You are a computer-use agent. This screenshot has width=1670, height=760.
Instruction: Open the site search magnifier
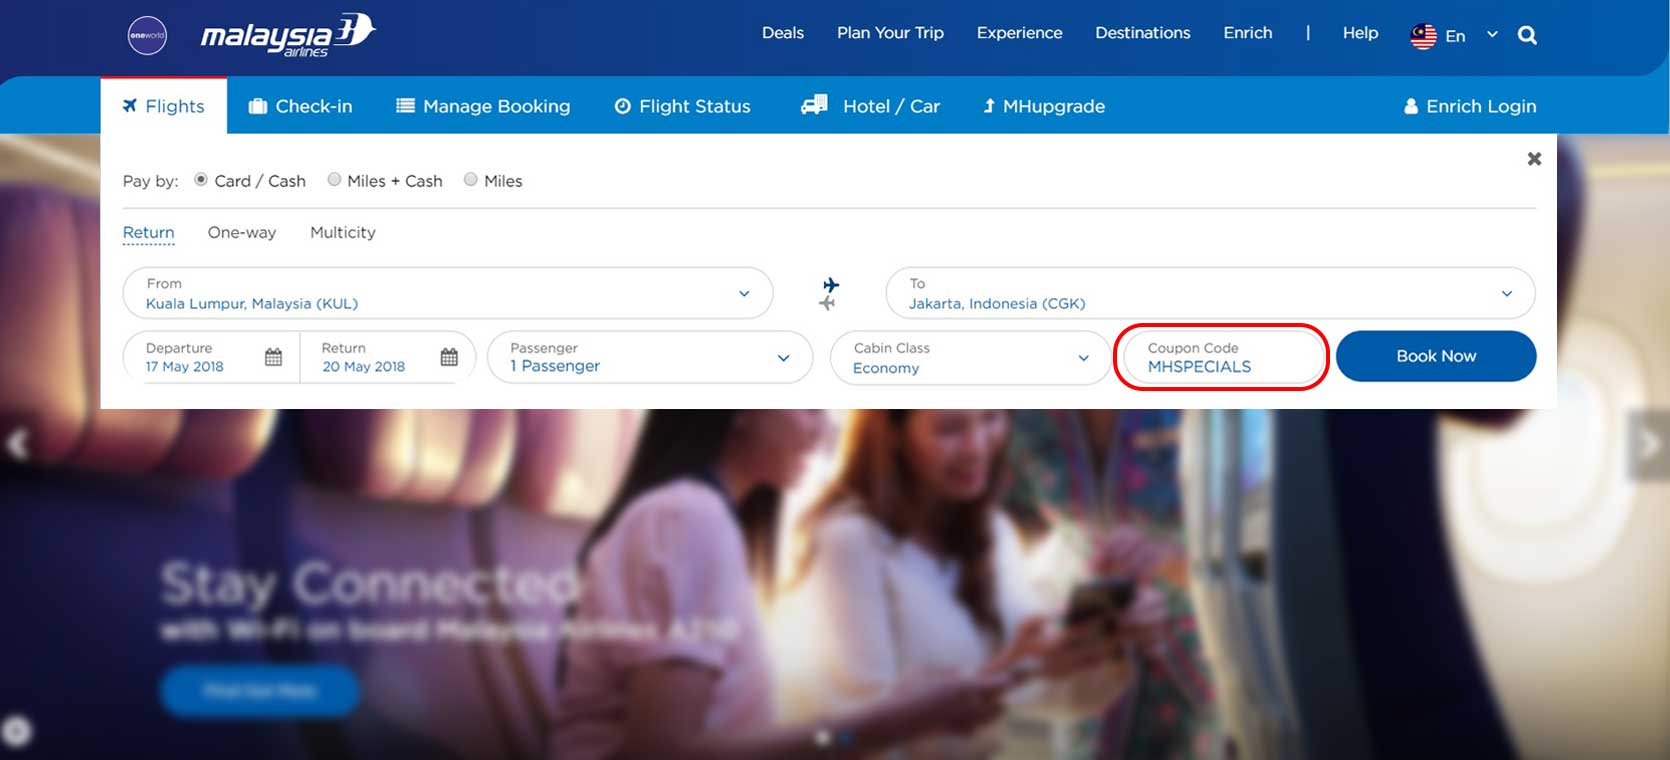point(1527,35)
